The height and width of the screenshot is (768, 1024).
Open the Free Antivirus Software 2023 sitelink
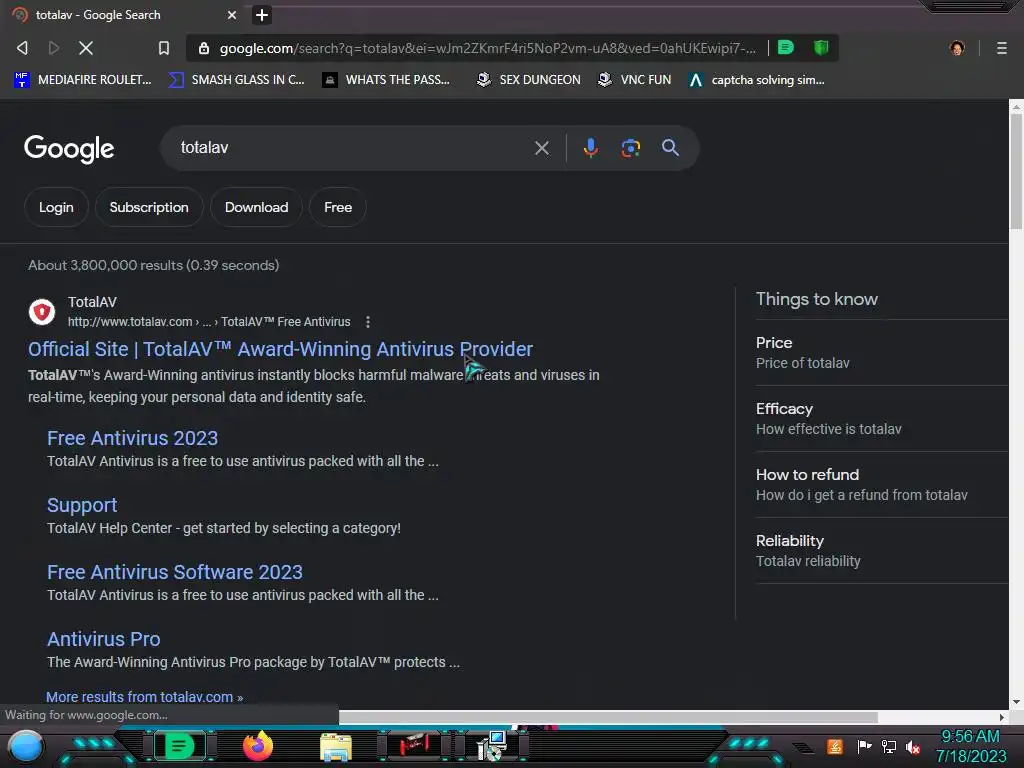point(174,572)
